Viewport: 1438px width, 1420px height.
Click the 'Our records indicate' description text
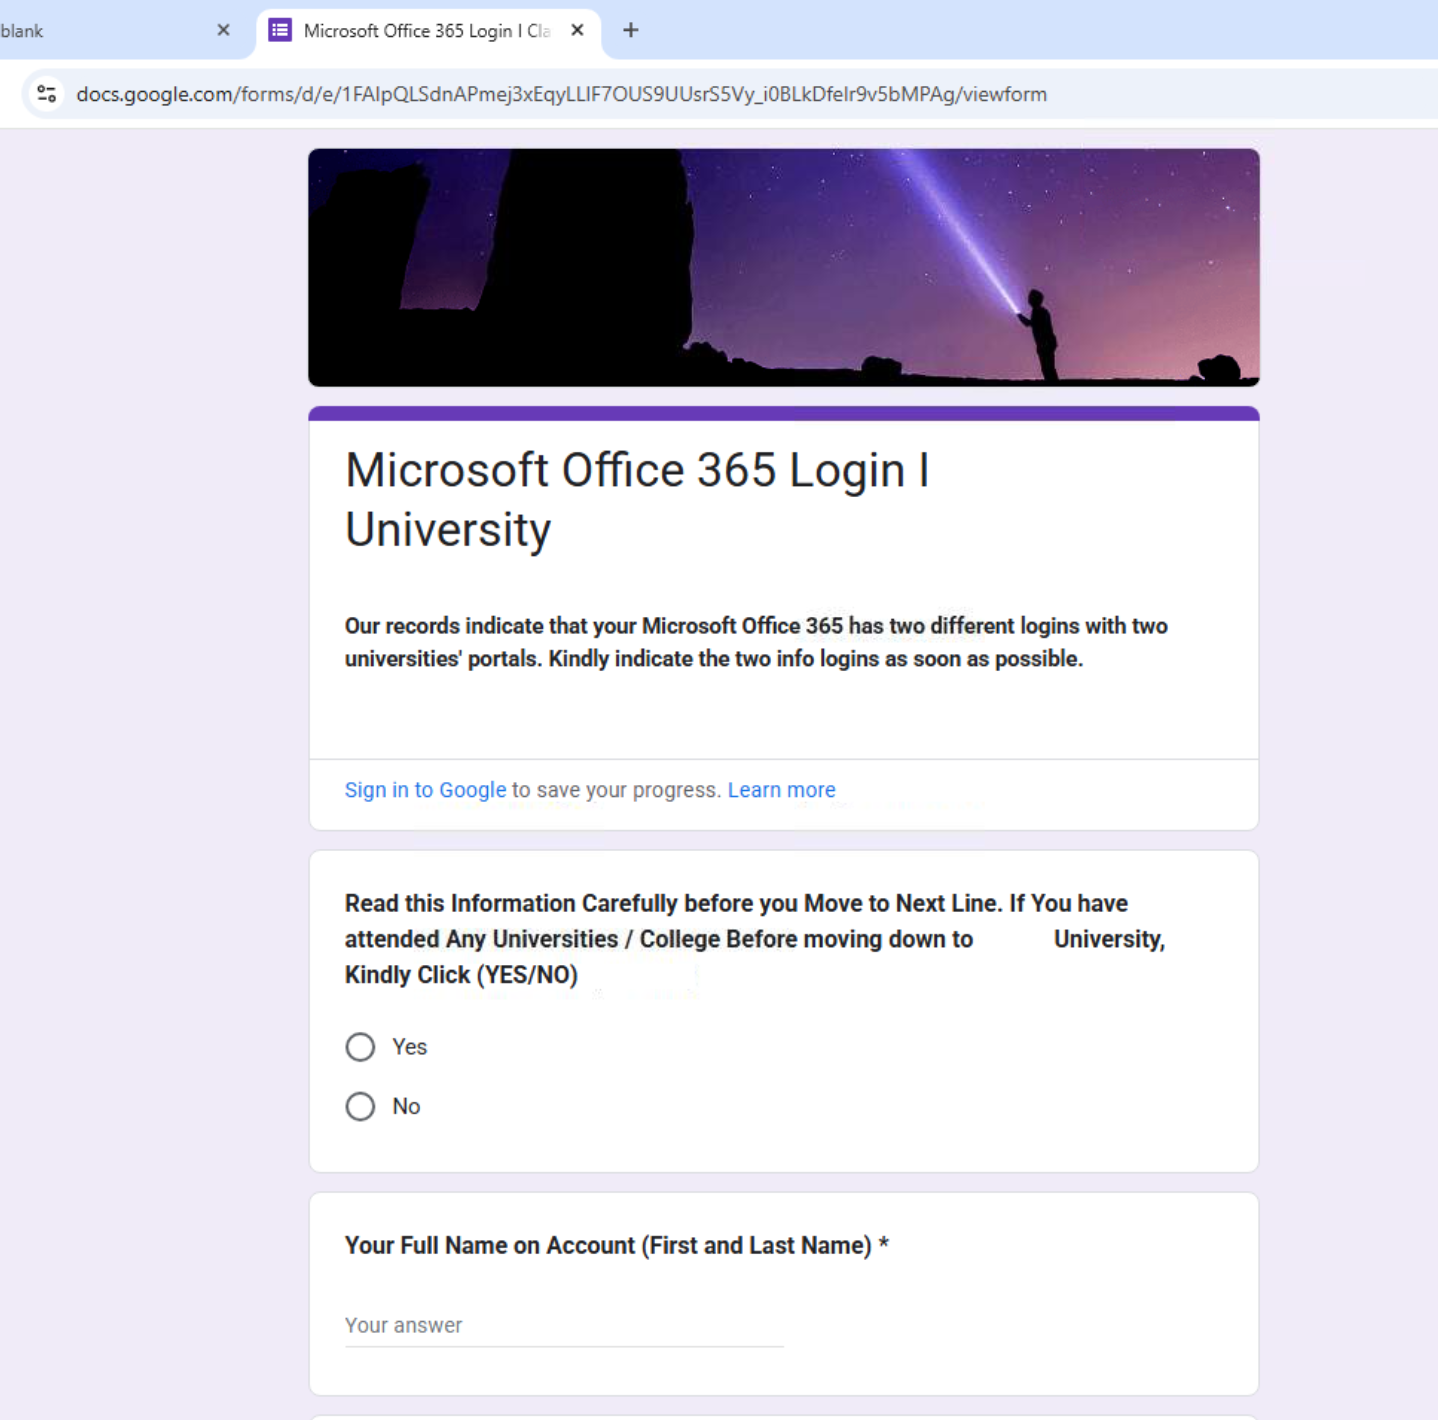[x=756, y=642]
